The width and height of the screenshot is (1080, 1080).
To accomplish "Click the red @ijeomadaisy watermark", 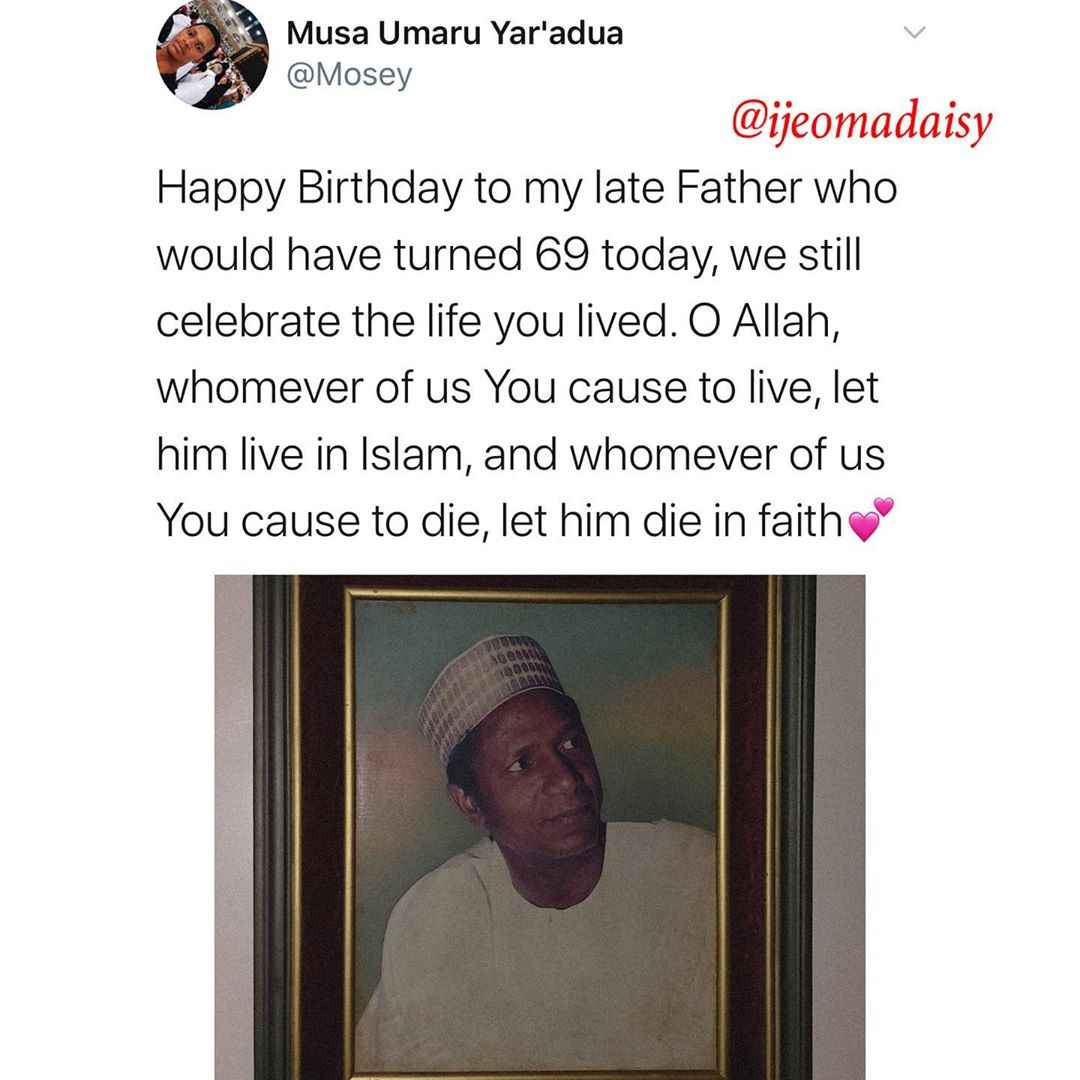I will [x=861, y=123].
